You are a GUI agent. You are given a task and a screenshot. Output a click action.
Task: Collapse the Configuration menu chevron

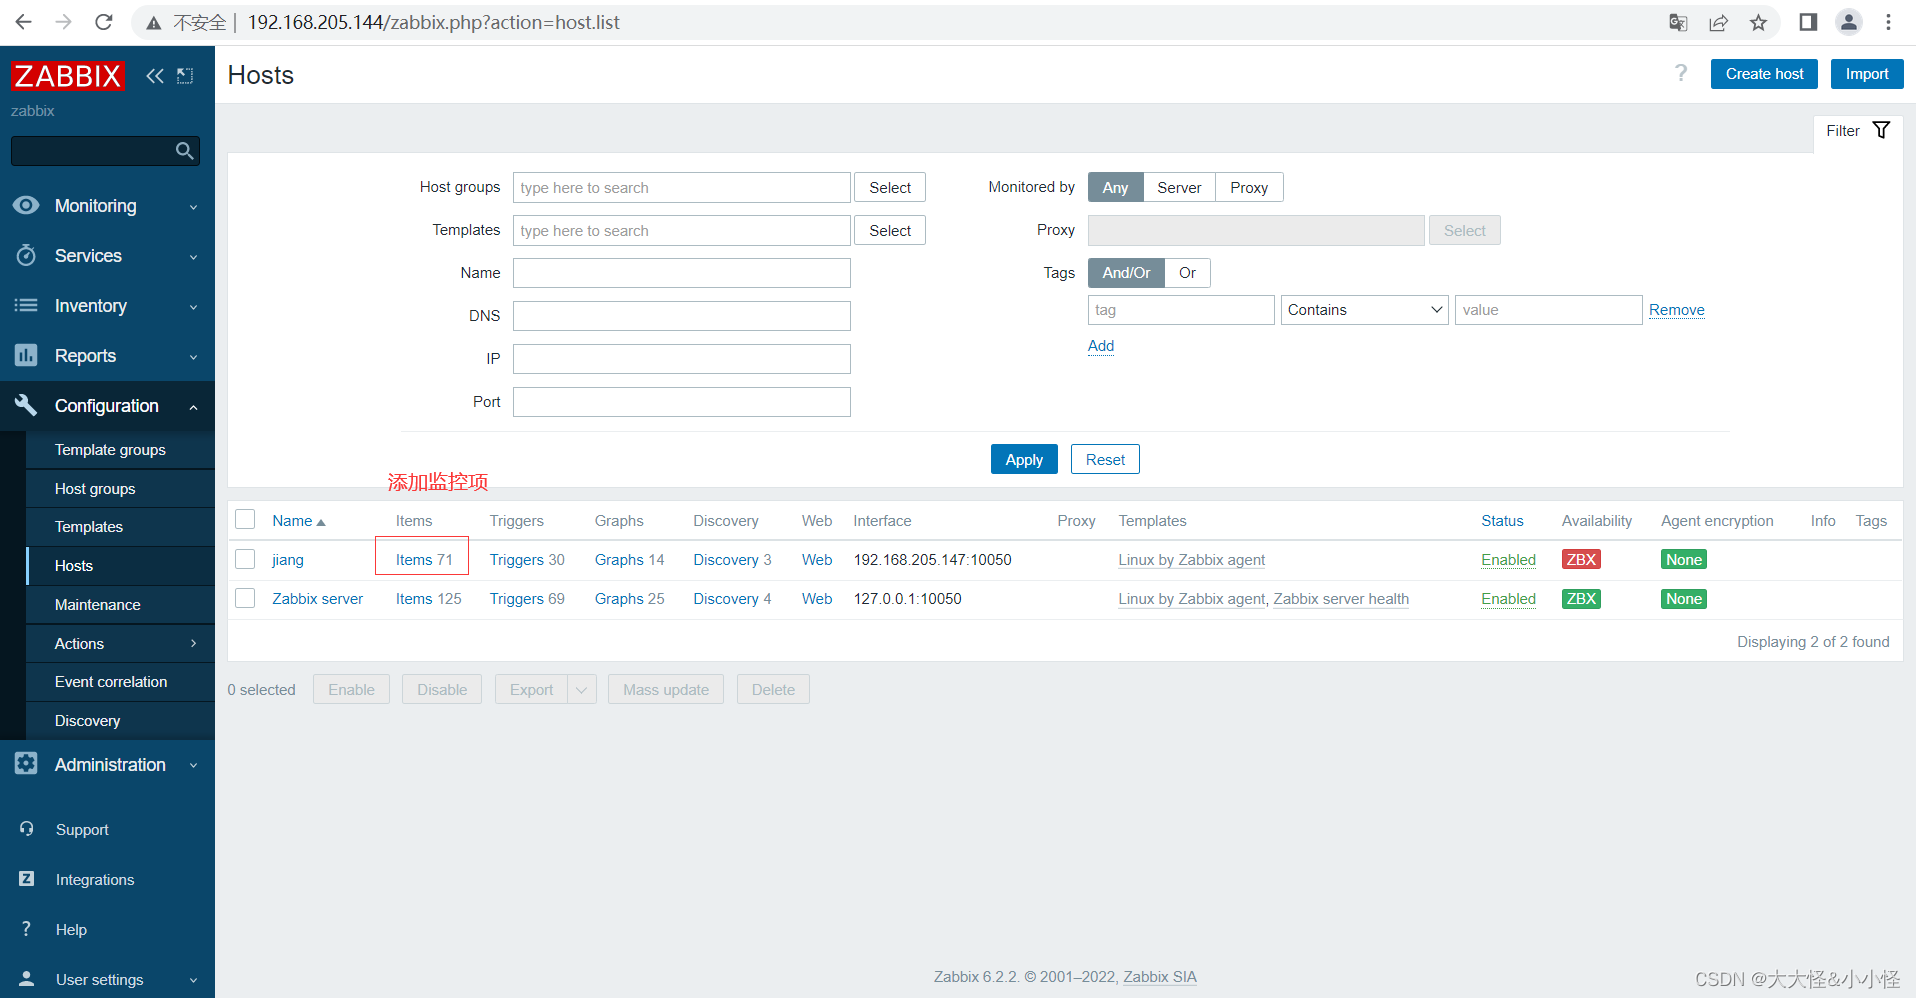tap(193, 407)
